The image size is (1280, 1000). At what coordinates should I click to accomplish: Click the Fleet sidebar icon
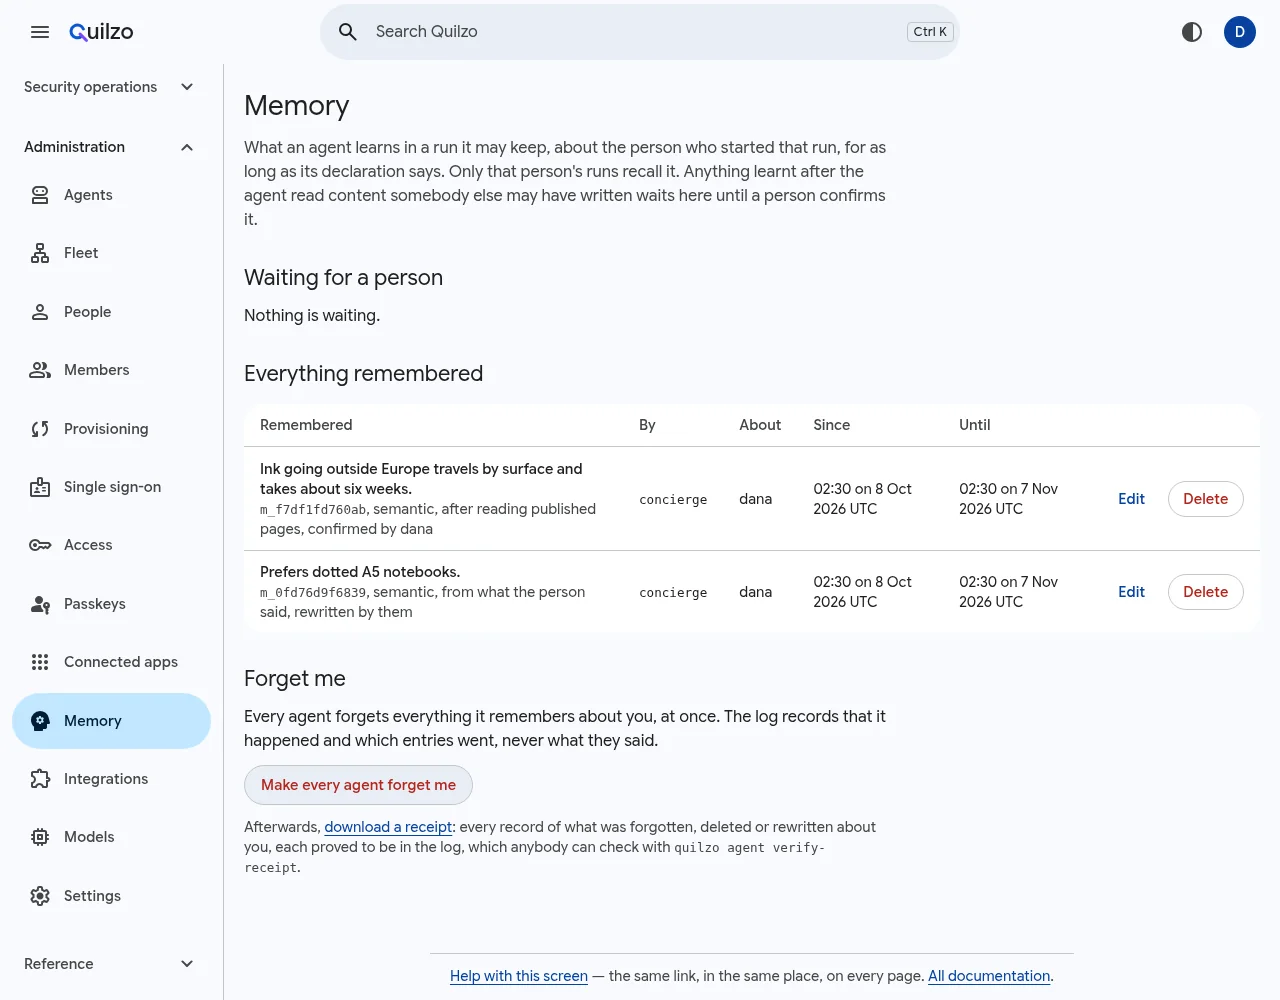(40, 253)
